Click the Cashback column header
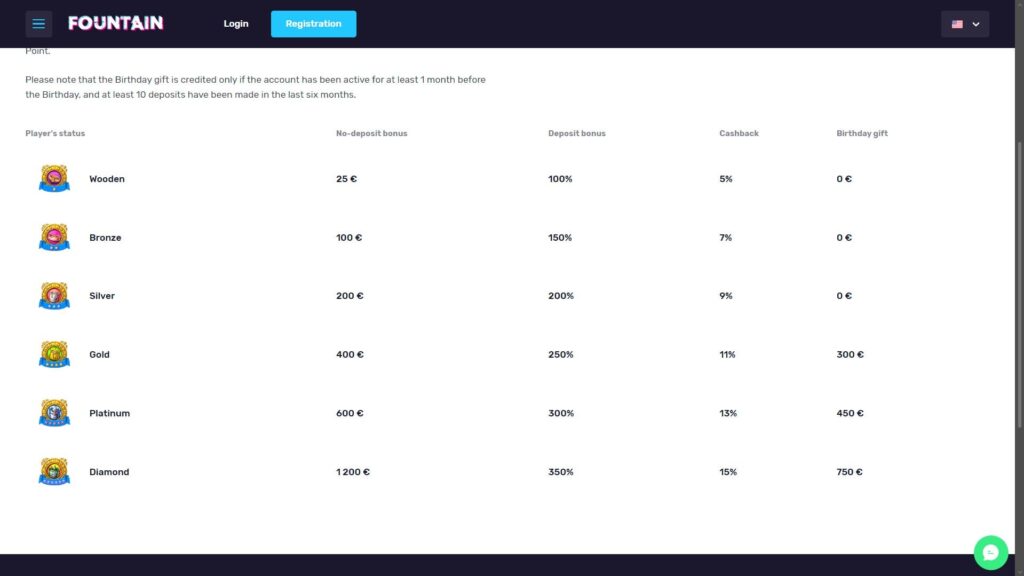The height and width of the screenshot is (576, 1024). click(x=738, y=133)
